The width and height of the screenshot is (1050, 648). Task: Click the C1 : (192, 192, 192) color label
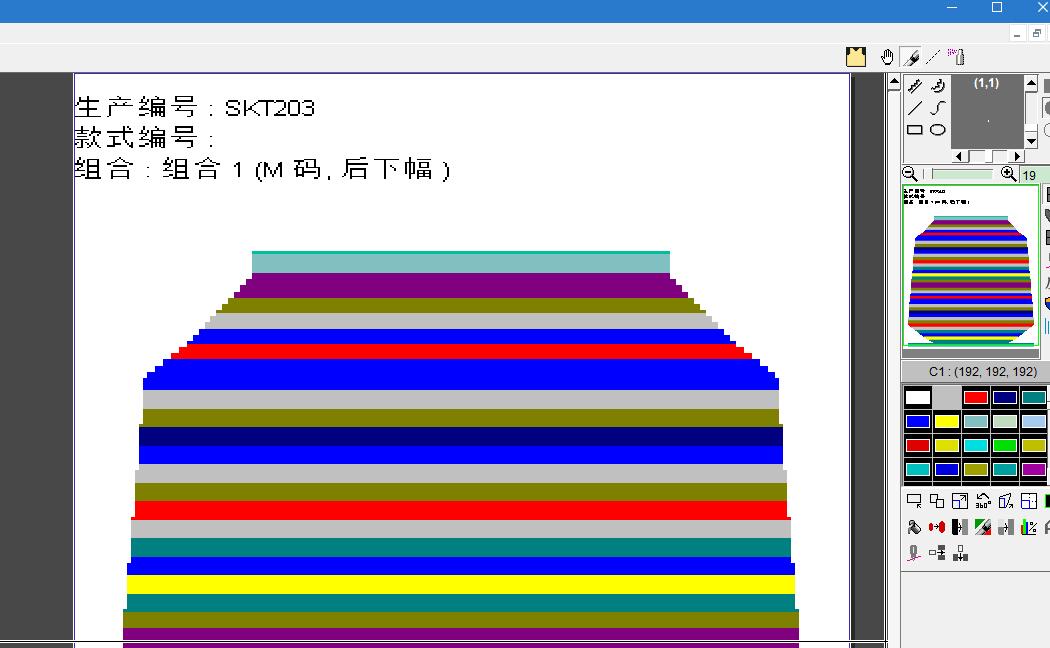pyautogui.click(x=982, y=372)
